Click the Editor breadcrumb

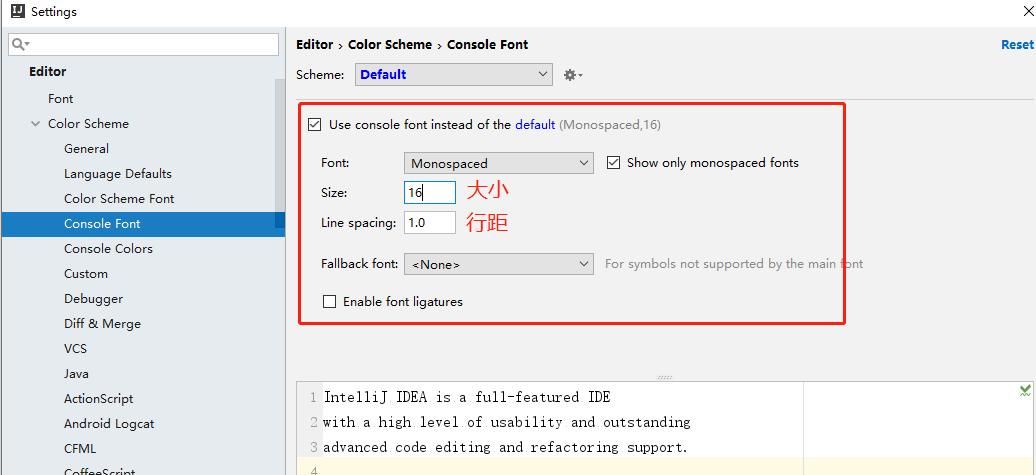coord(314,44)
